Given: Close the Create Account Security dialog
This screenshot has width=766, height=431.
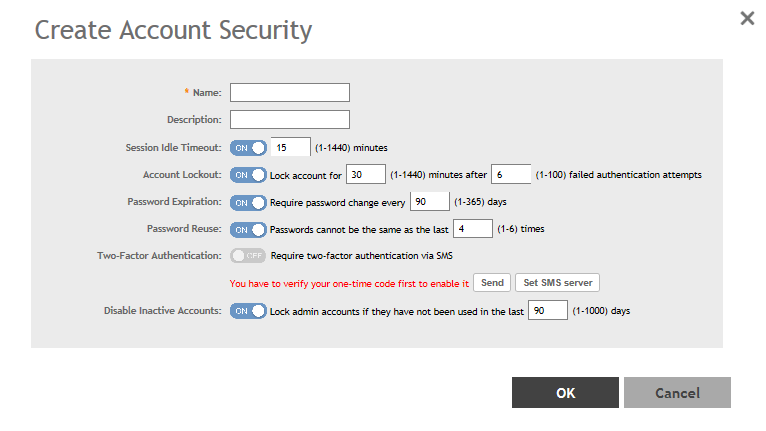Looking at the screenshot, I should coord(747,18).
